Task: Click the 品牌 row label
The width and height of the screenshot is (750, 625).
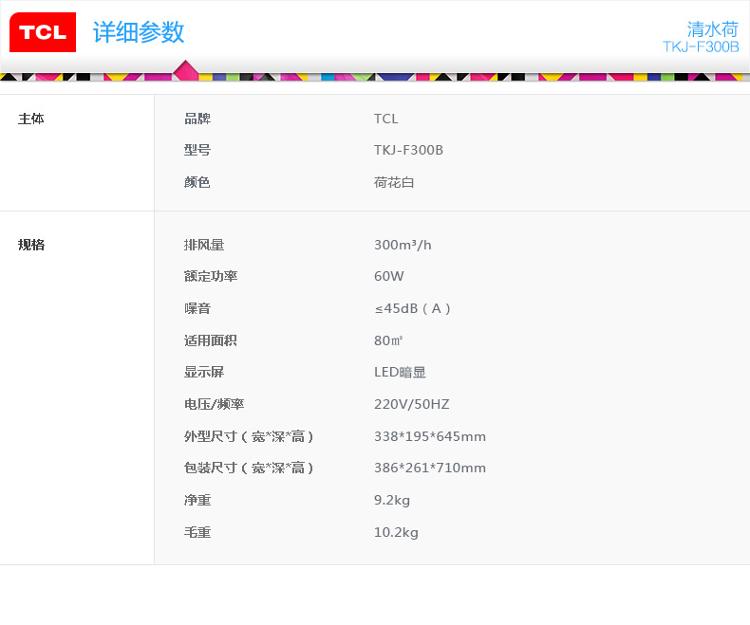Action: [198, 119]
